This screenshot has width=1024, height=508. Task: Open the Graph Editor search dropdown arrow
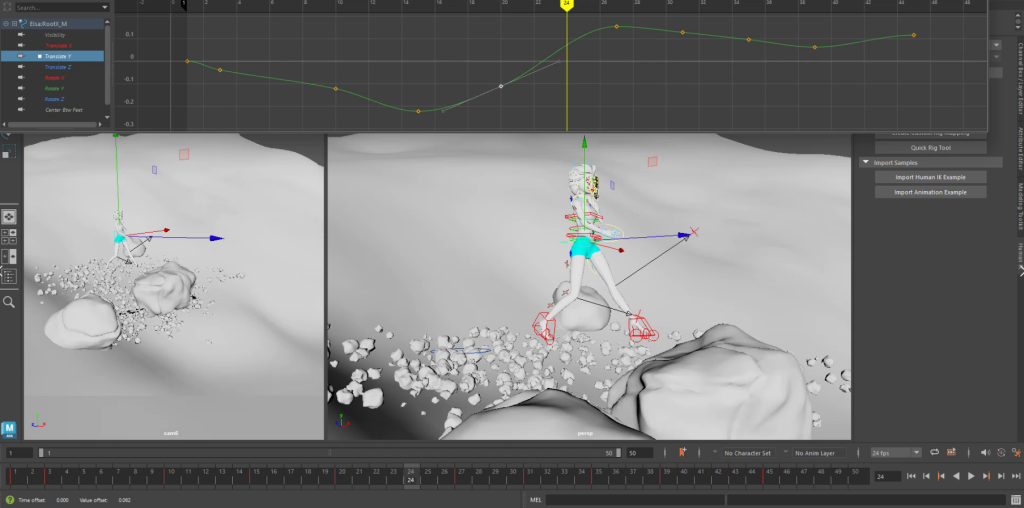tap(105, 8)
